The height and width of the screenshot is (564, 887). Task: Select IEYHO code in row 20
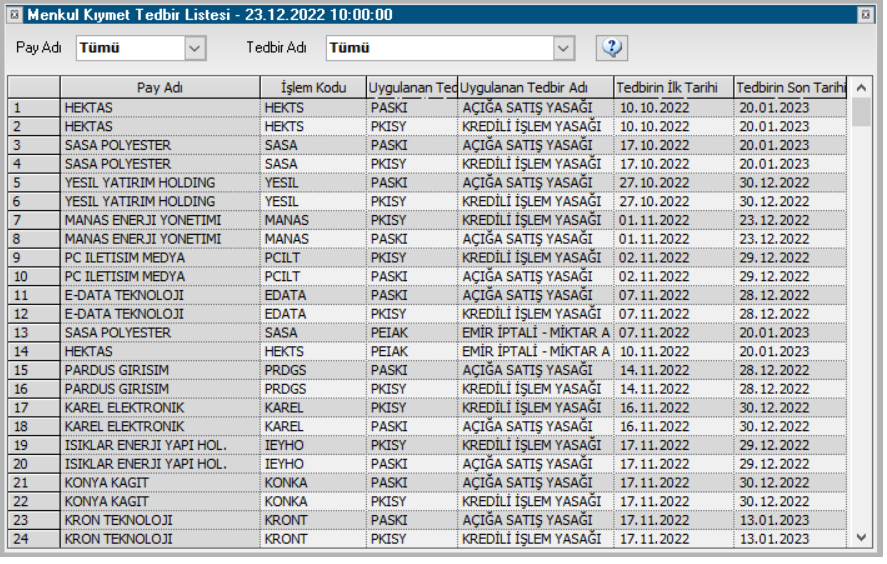point(284,463)
